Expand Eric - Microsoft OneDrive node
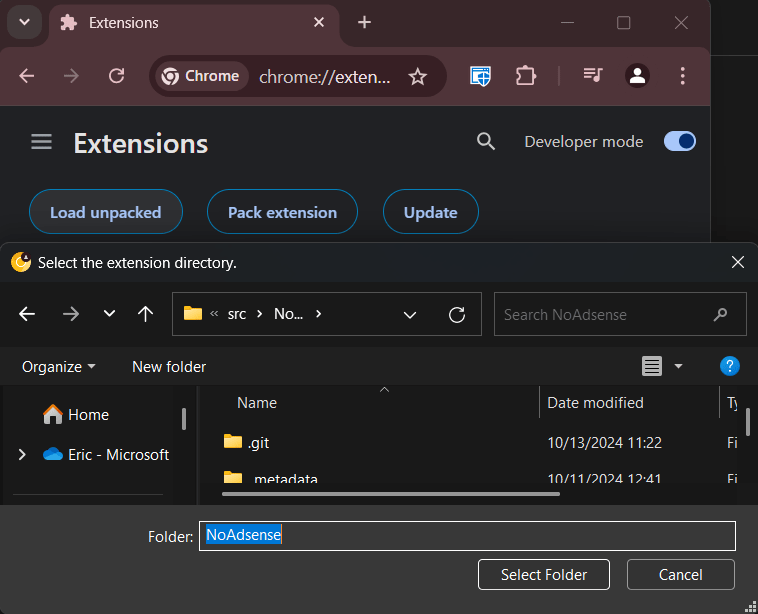This screenshot has height=614, width=758. click(x=22, y=454)
